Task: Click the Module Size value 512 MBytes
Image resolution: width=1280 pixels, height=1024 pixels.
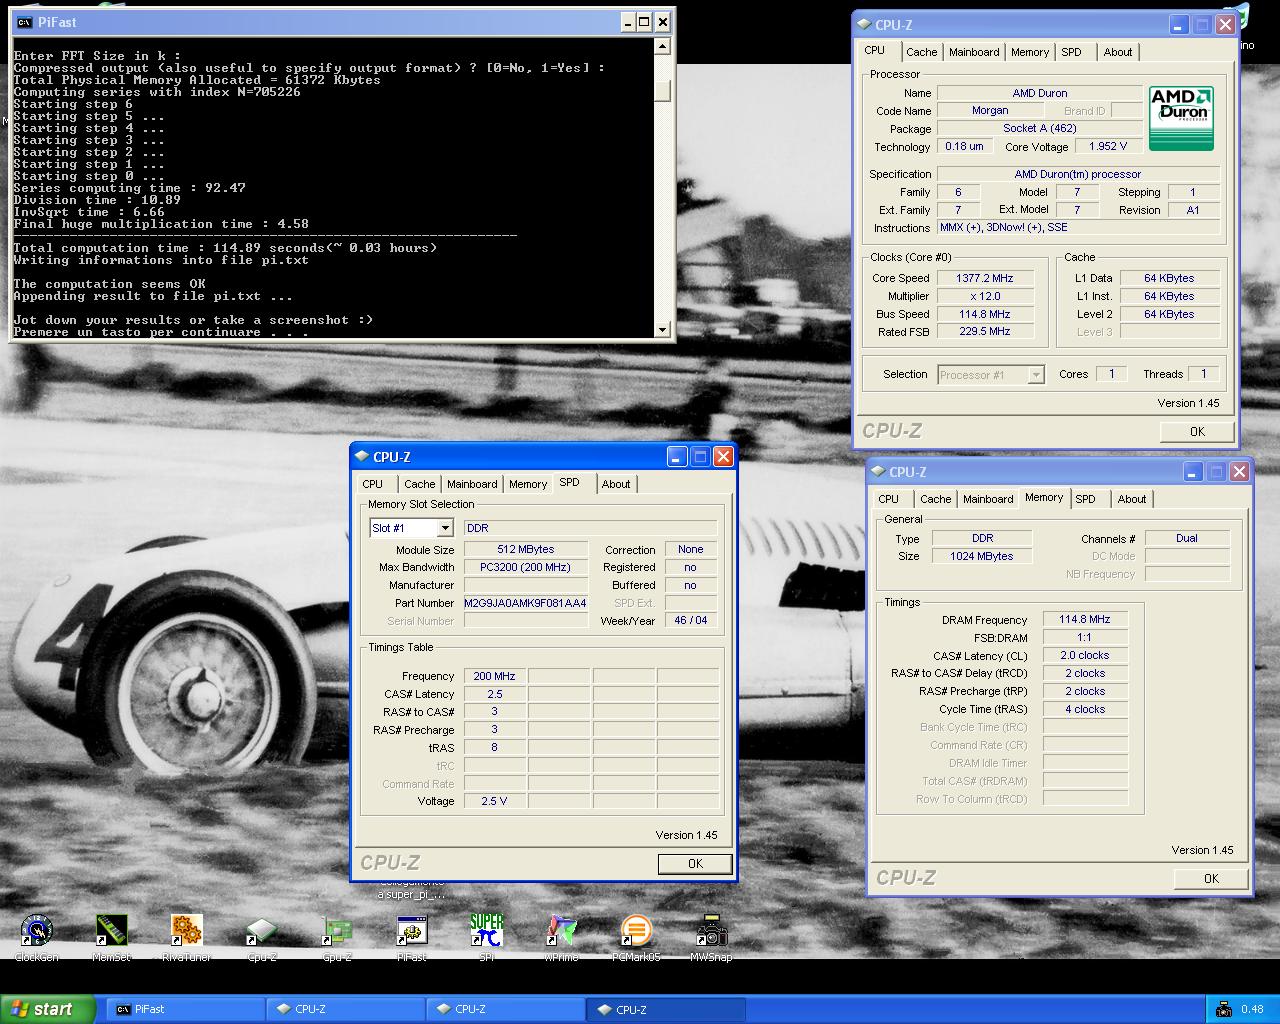Action: 525,549
